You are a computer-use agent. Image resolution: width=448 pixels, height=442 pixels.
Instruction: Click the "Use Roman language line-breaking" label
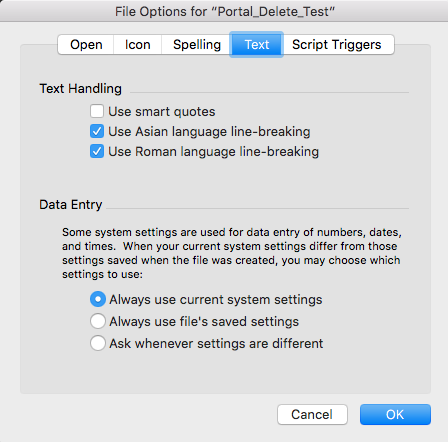click(x=214, y=152)
